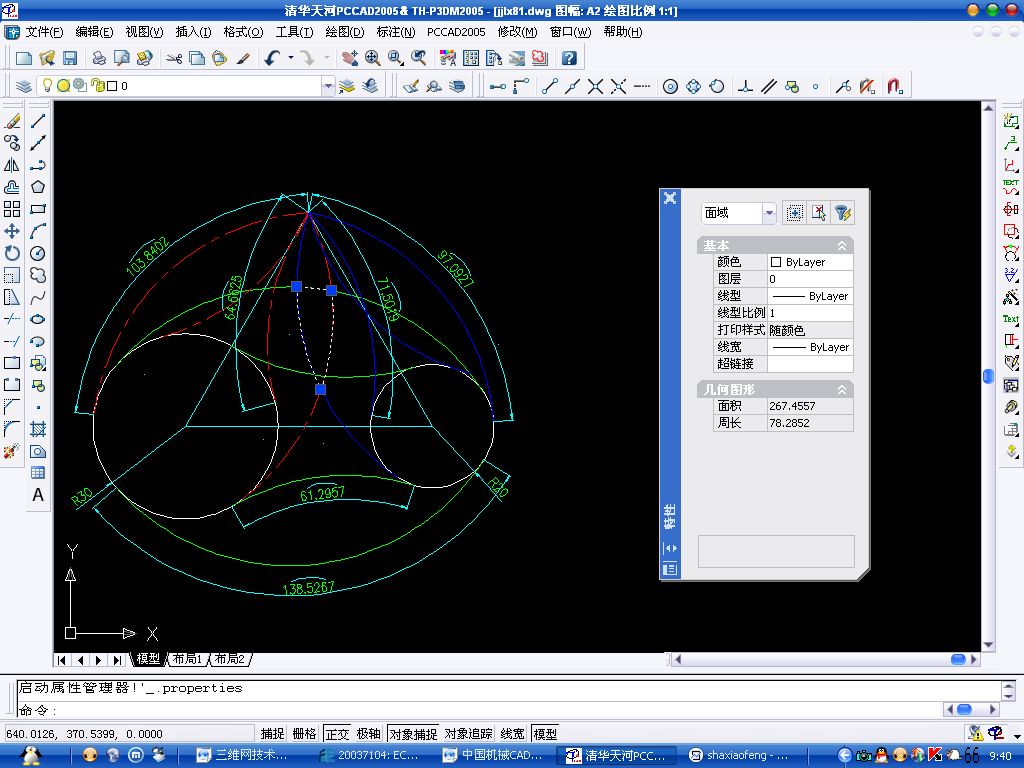This screenshot has width=1024, height=768.
Task: Toggle 正交 ortho mode in status bar
Action: (337, 733)
